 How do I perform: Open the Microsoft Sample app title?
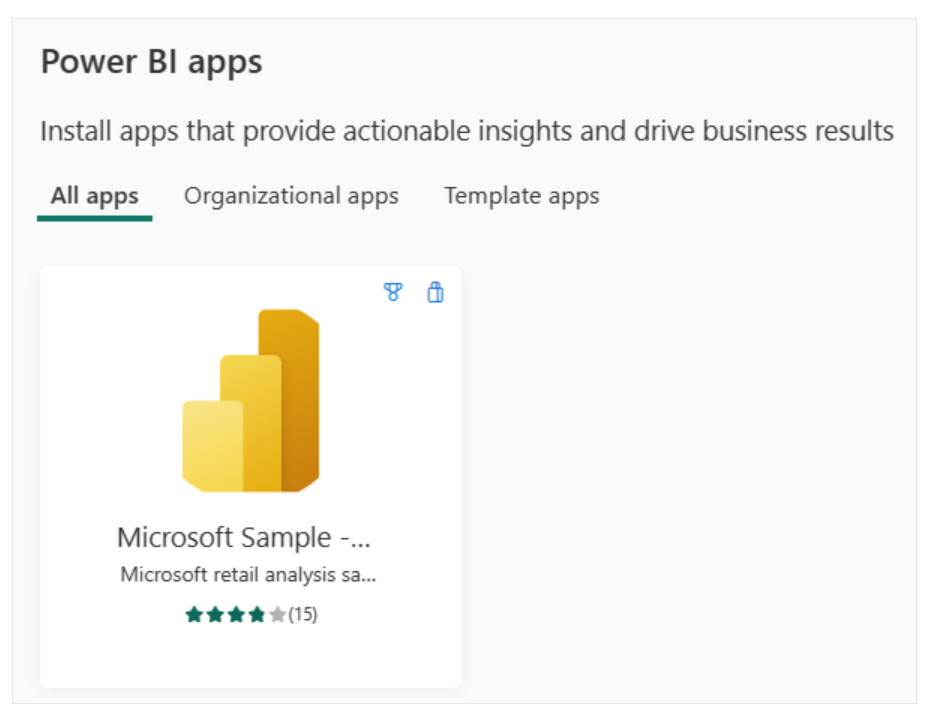(244, 537)
